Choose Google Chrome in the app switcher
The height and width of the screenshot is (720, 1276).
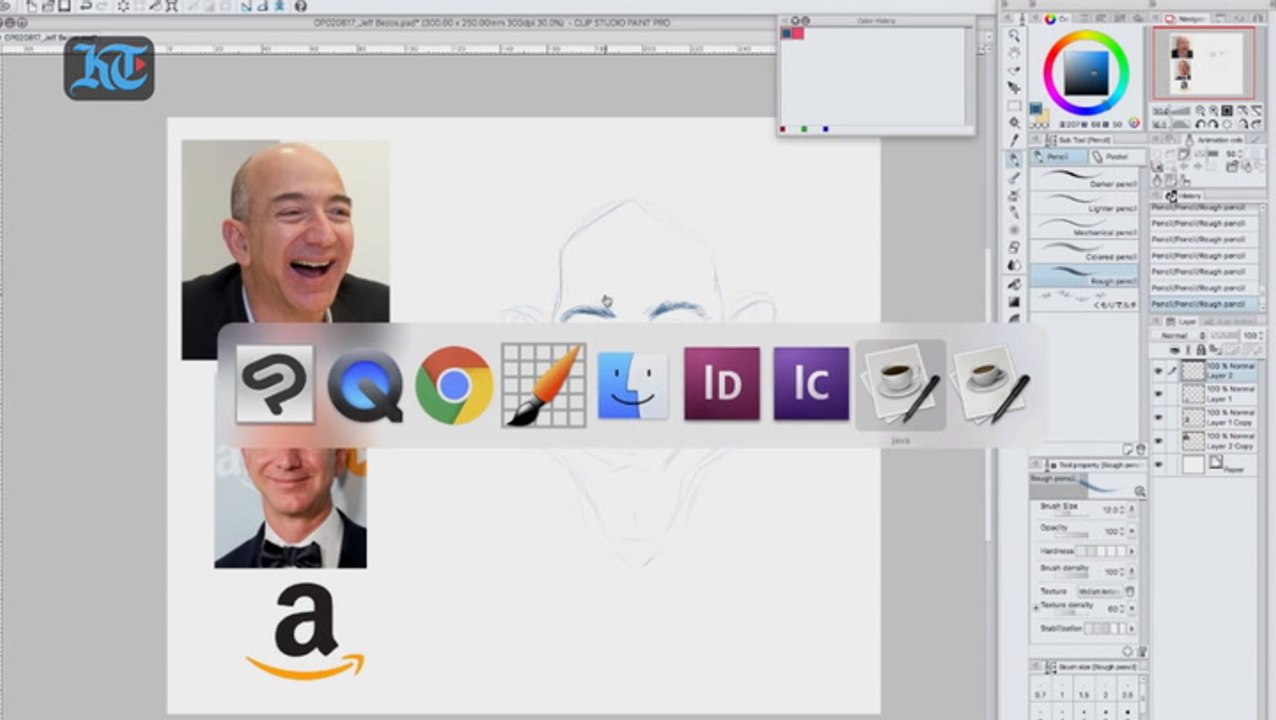[x=454, y=385]
